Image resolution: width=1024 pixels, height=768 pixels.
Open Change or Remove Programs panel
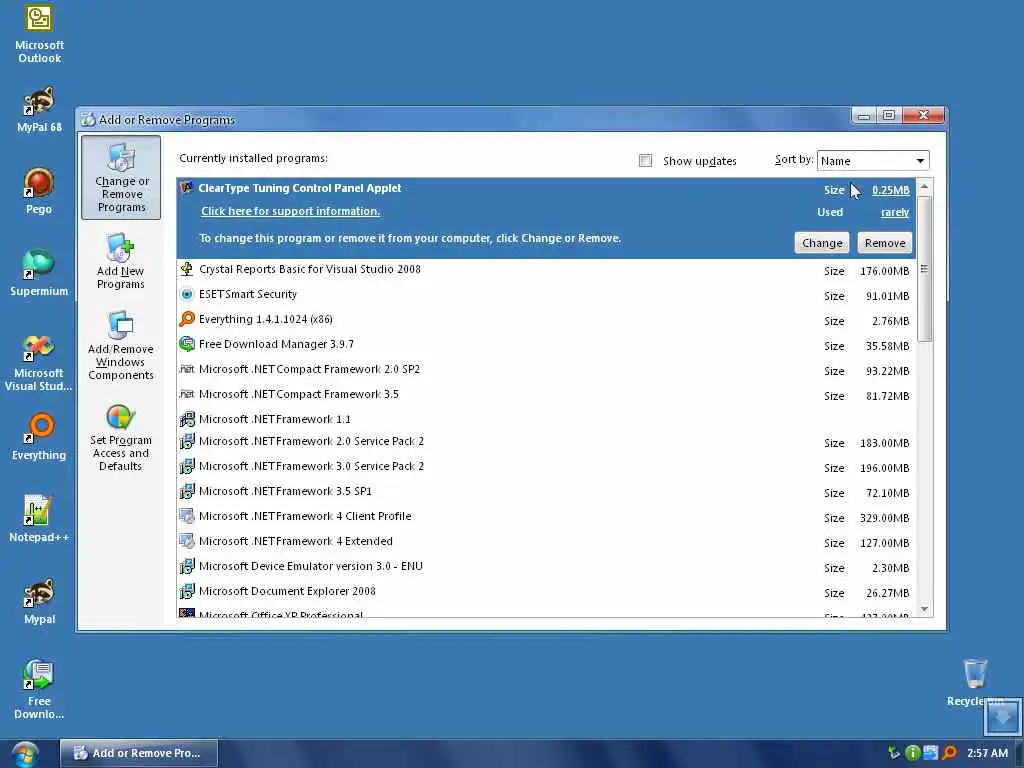[121, 177]
